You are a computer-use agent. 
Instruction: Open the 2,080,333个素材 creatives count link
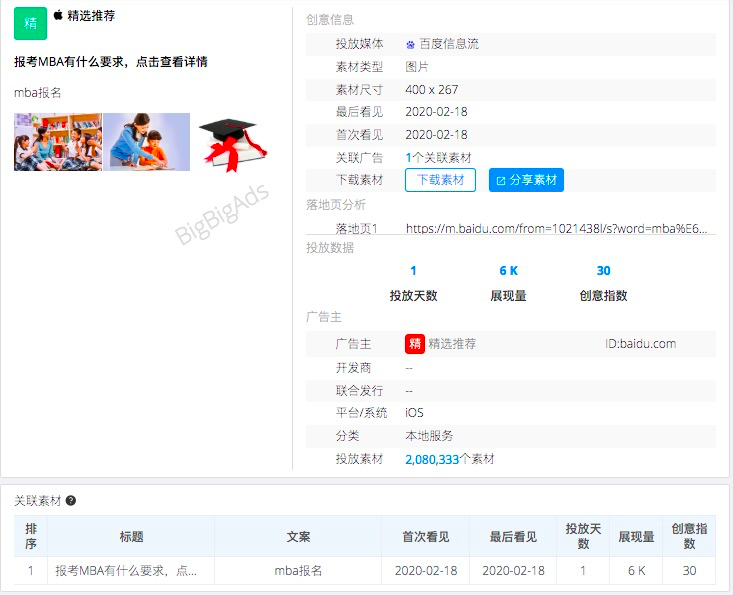450,459
